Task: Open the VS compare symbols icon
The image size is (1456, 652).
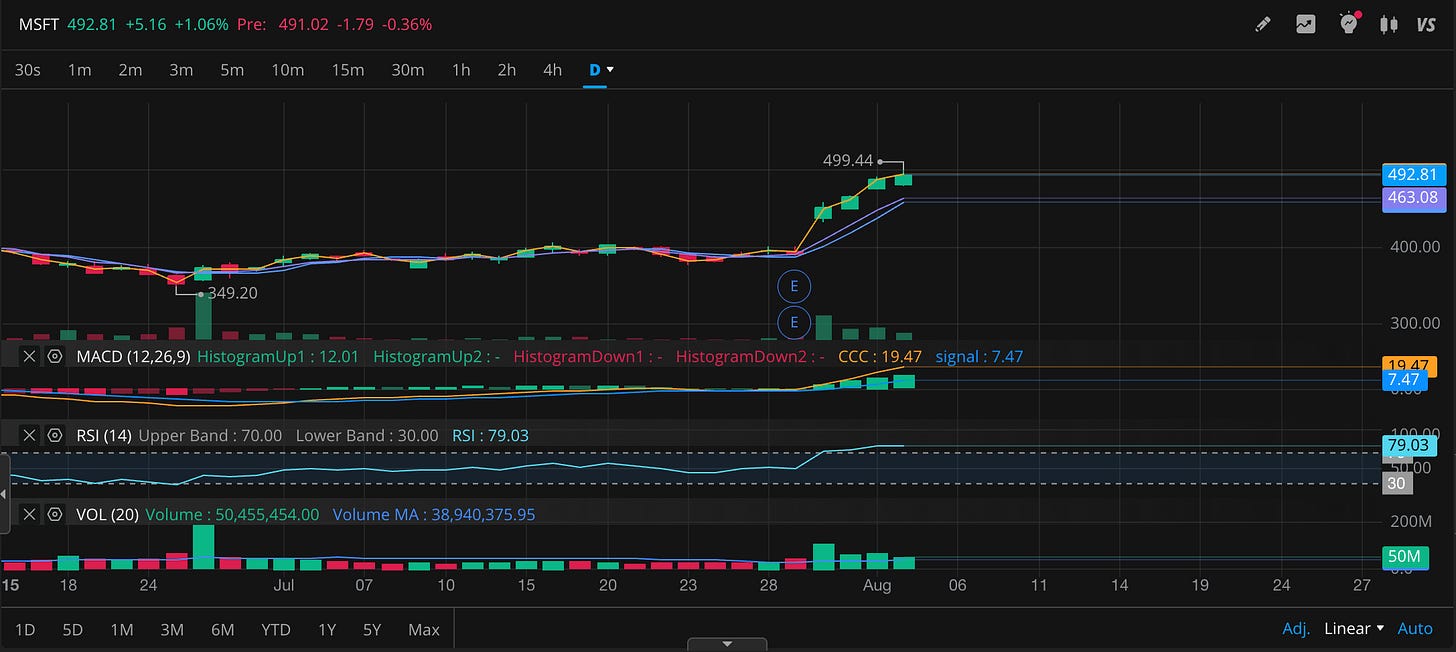Action: [1426, 24]
